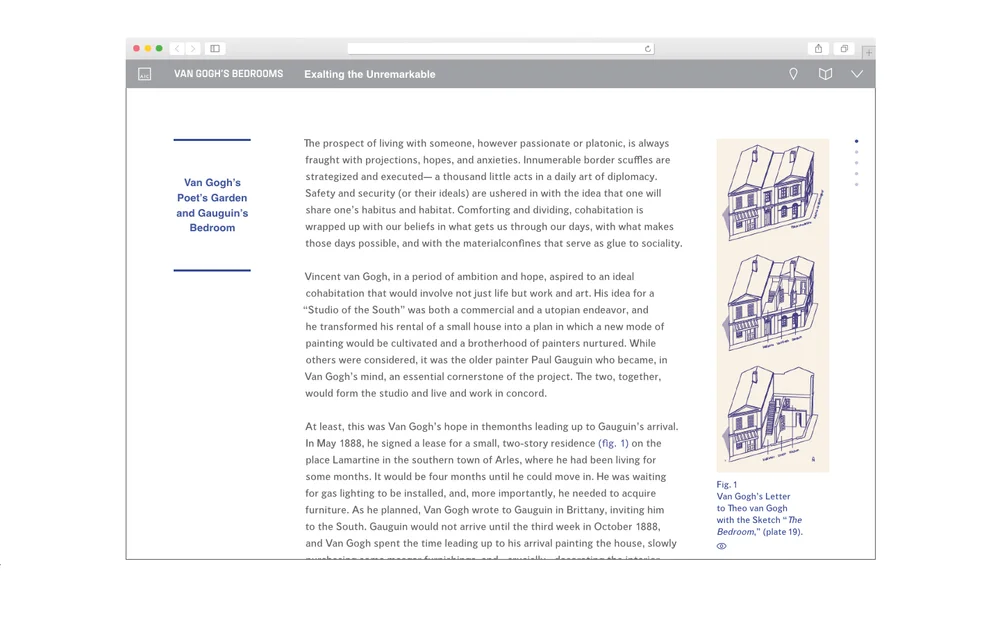
Task: Click paragraph starting 'Vincent van Gogh, in a period'
Action: (486, 335)
